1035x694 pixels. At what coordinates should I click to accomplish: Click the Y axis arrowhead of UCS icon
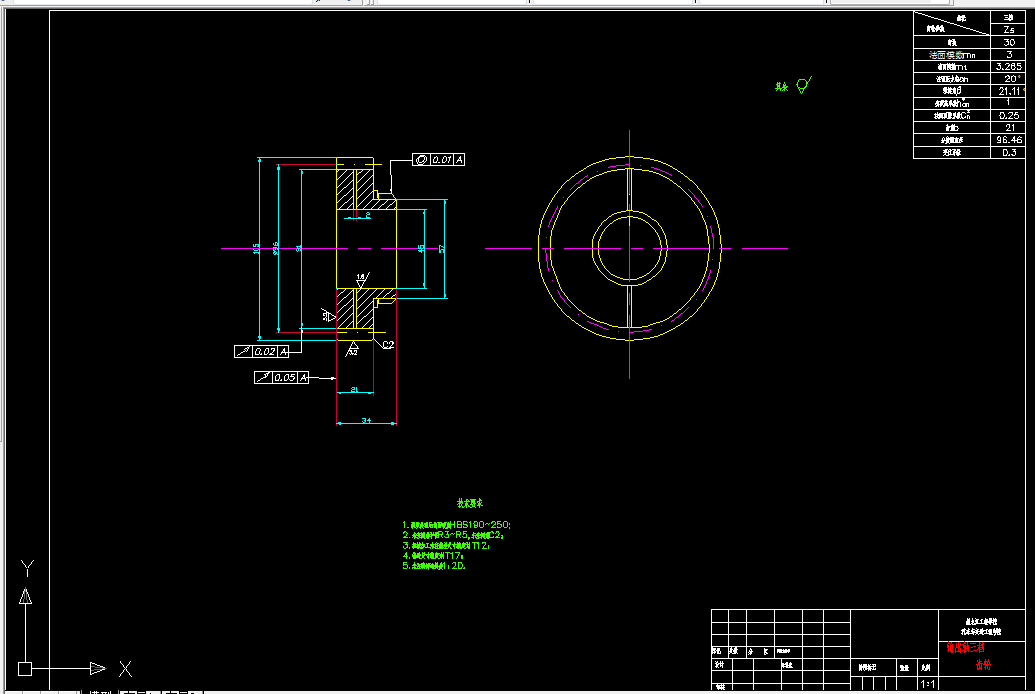pyautogui.click(x=25, y=596)
